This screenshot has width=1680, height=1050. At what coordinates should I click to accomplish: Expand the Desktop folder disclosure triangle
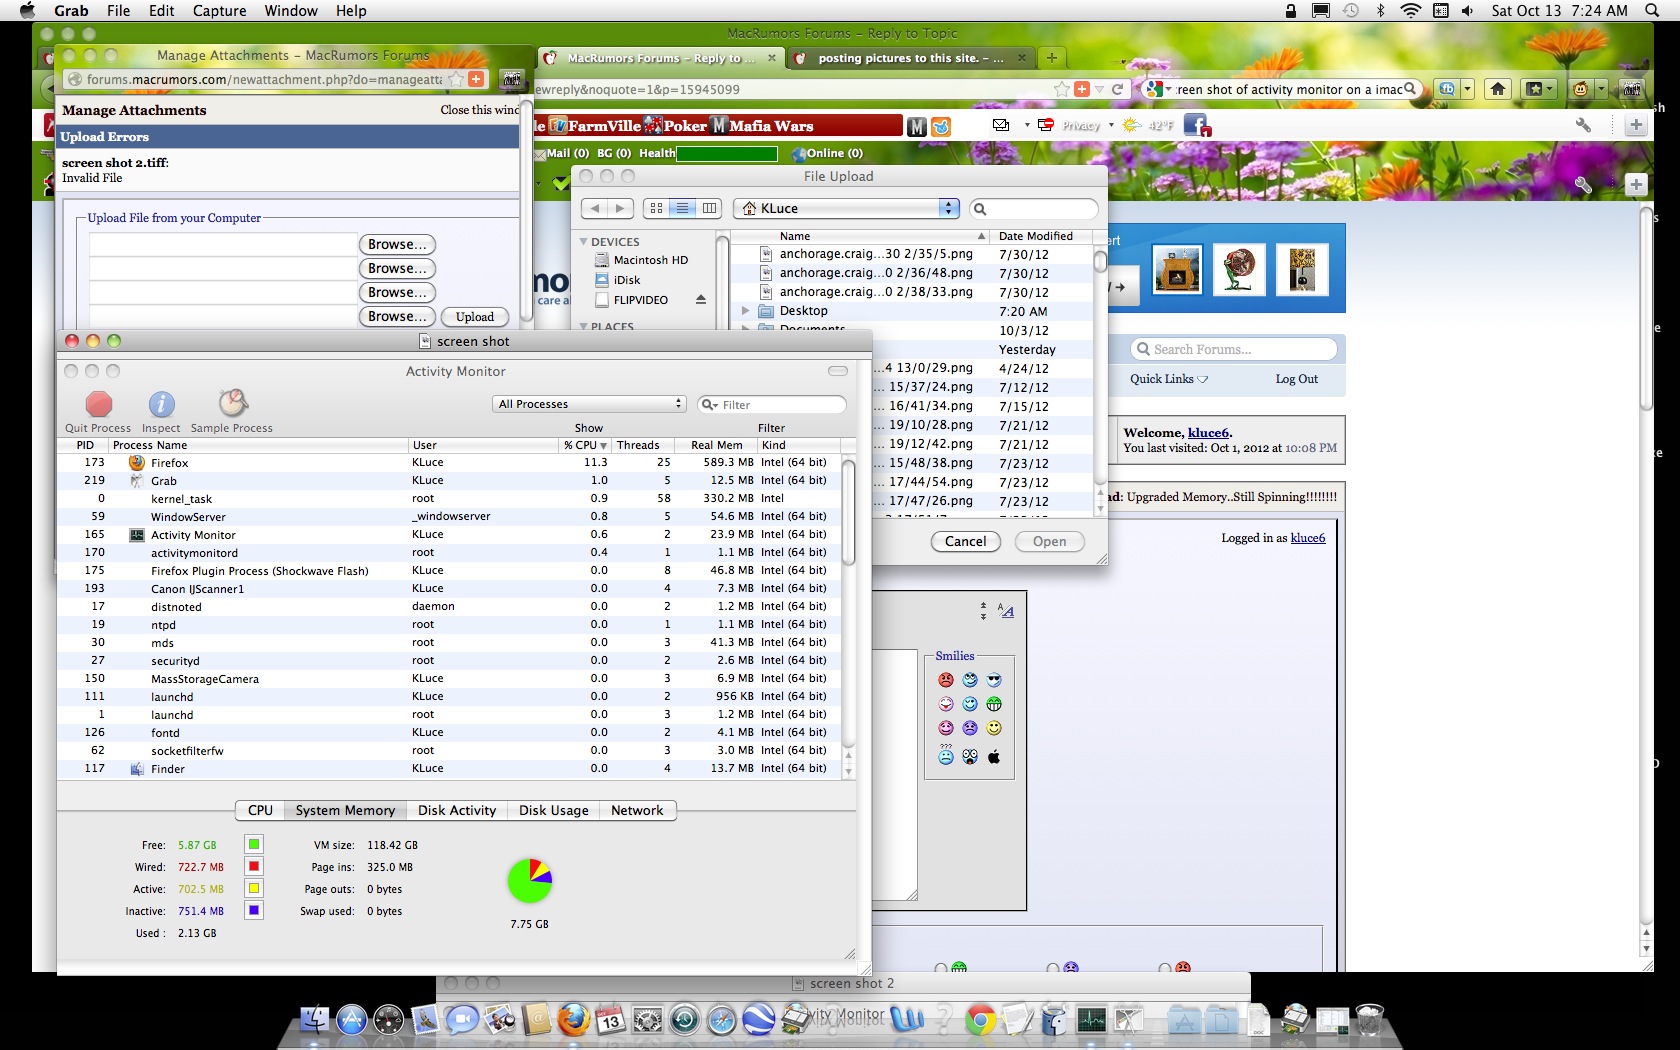click(x=745, y=311)
